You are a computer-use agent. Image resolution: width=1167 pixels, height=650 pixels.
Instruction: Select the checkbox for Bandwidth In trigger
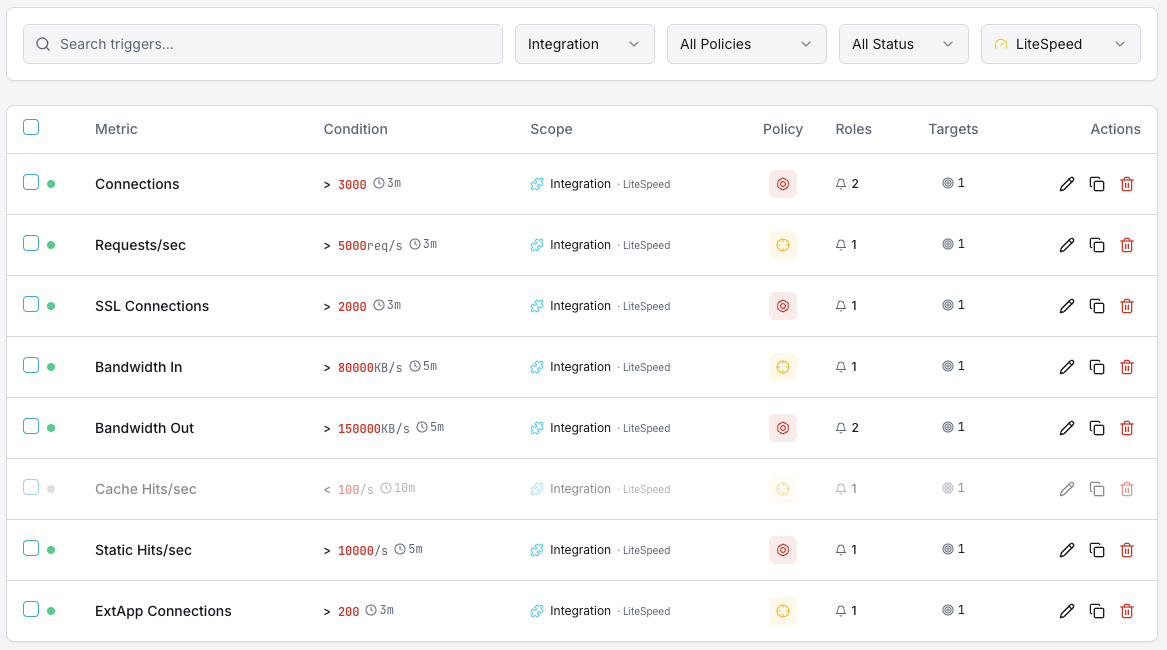(31, 366)
